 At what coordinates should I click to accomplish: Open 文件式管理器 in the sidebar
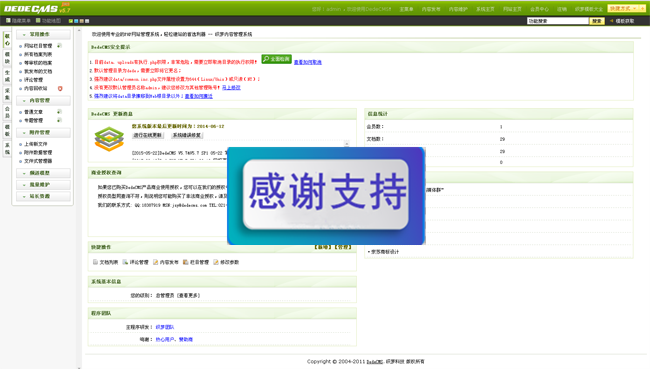click(x=38, y=161)
